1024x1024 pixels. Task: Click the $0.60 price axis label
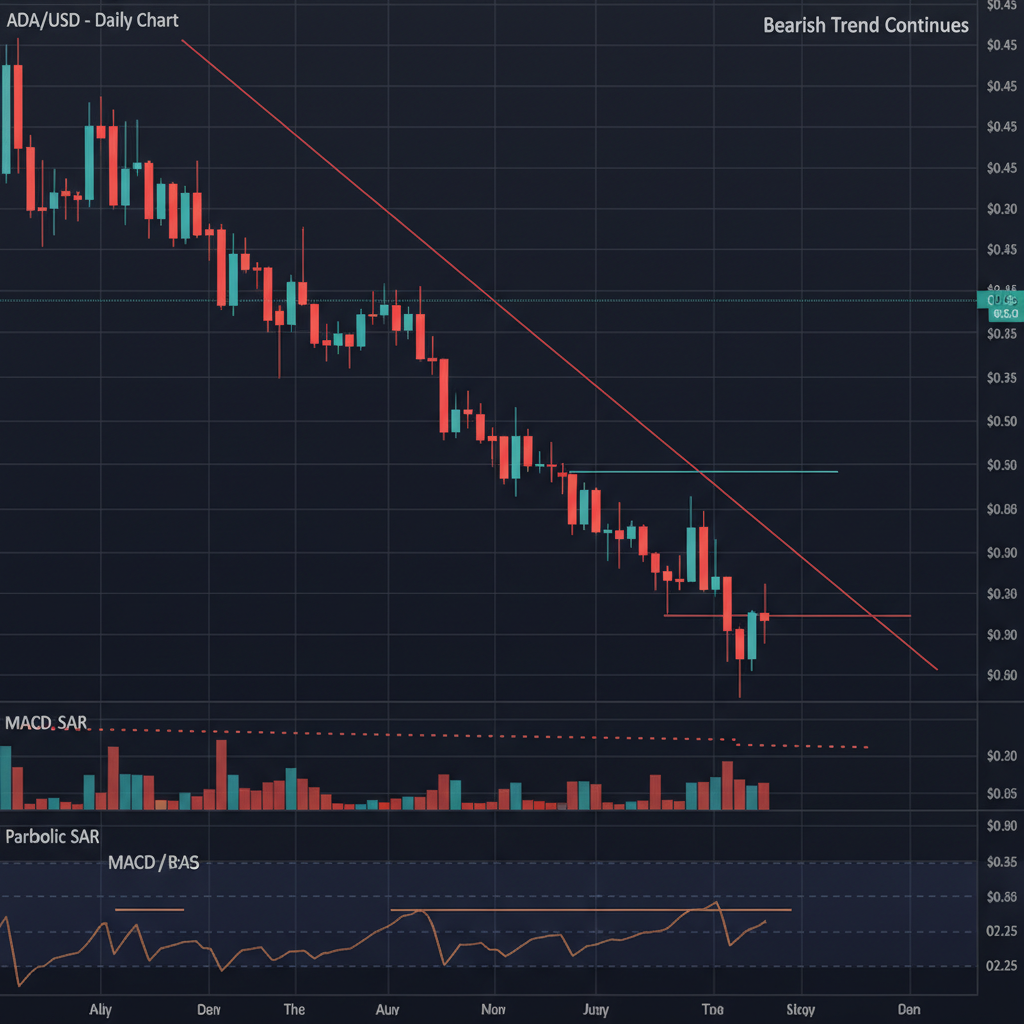[1000, 675]
